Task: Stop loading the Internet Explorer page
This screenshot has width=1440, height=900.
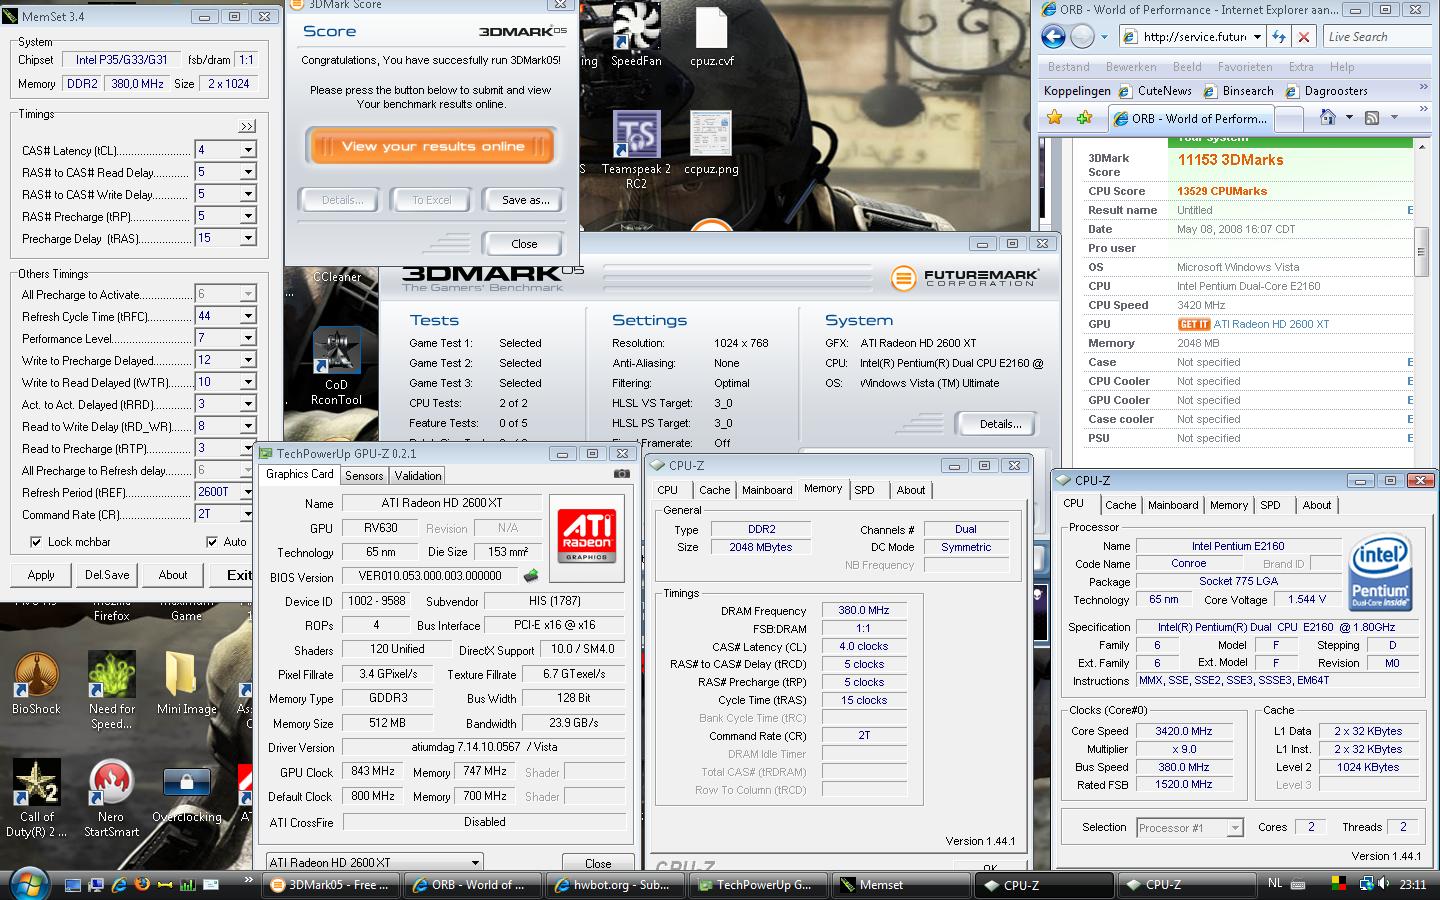Action: tap(1304, 37)
